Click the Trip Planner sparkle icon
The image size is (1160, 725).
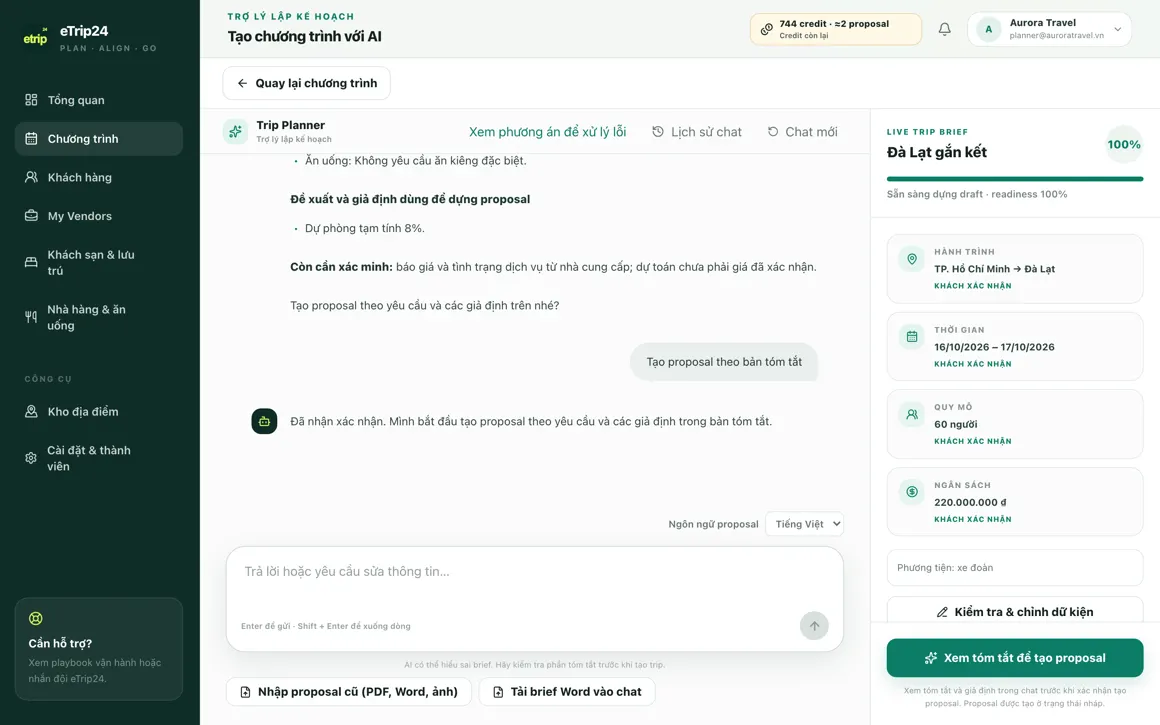(x=235, y=132)
